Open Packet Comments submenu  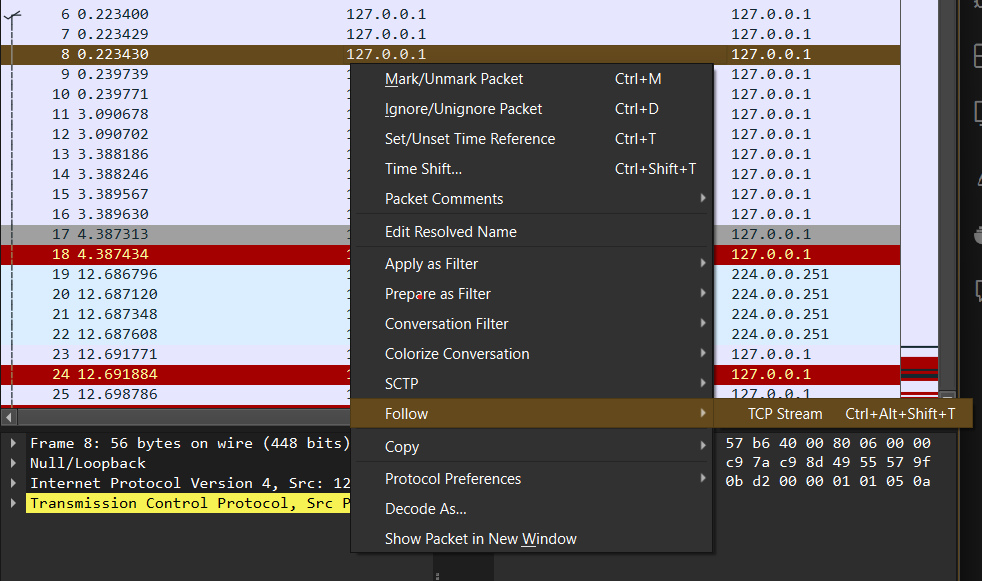coord(444,199)
